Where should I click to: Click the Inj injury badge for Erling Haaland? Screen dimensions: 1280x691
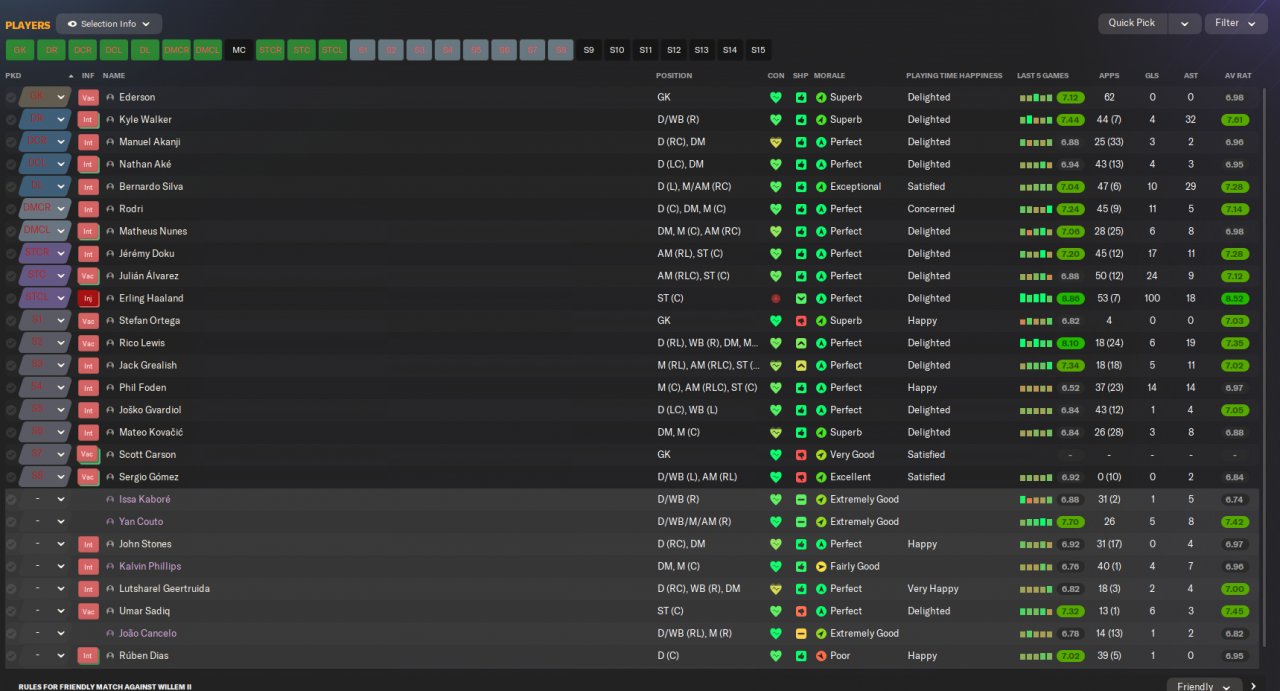click(88, 298)
